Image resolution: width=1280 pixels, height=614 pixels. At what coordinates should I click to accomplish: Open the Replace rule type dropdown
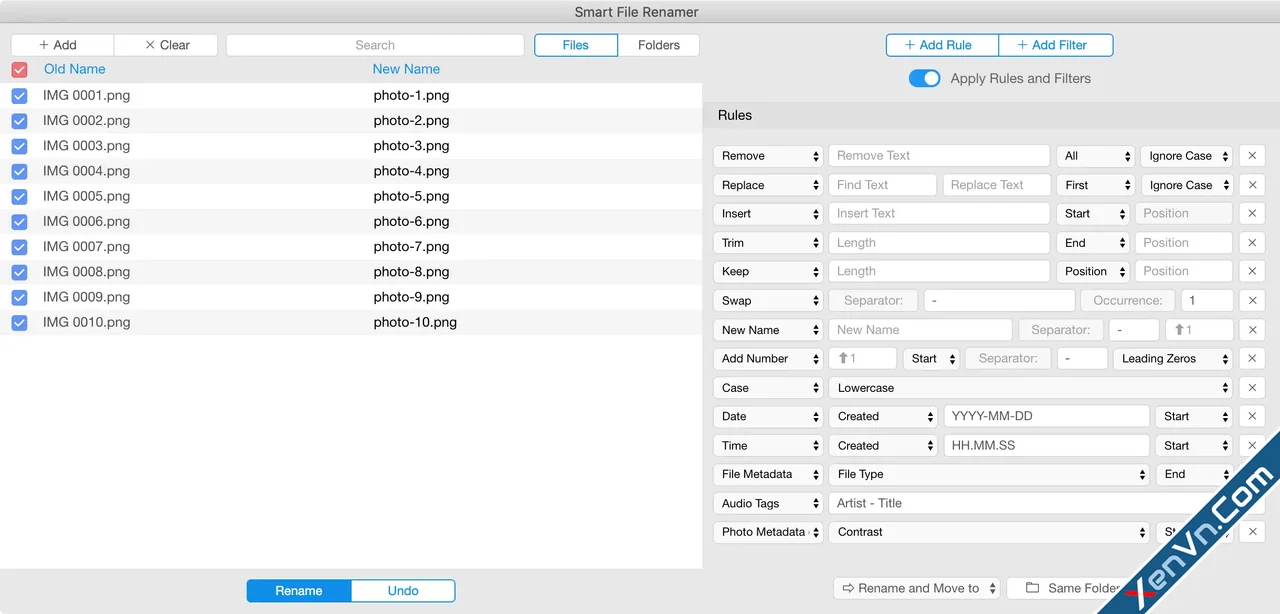(x=768, y=185)
